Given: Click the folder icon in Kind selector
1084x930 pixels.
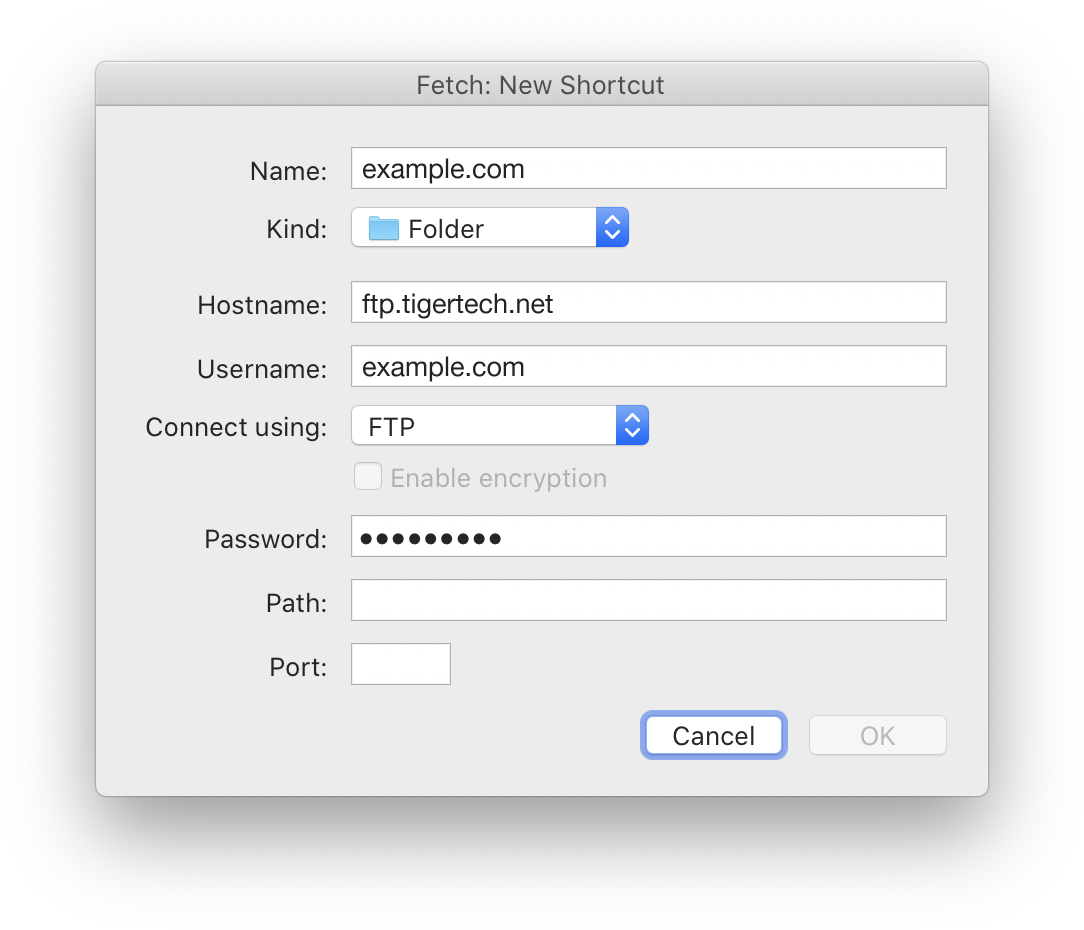Looking at the screenshot, I should point(383,229).
